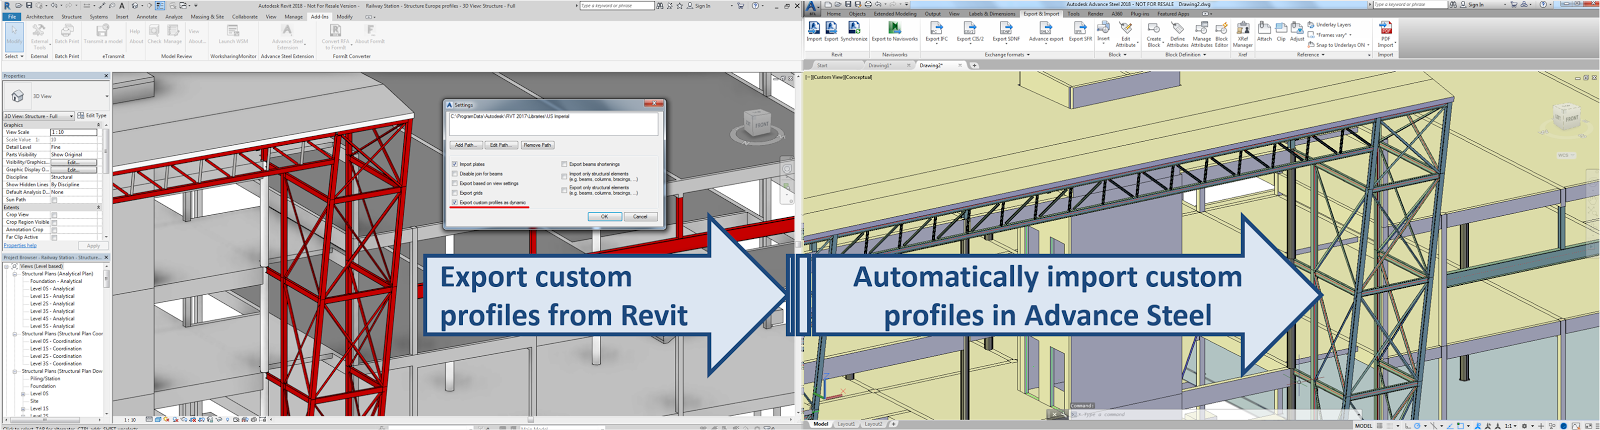
Task: Click the Create Block icon
Action: click(x=1154, y=34)
